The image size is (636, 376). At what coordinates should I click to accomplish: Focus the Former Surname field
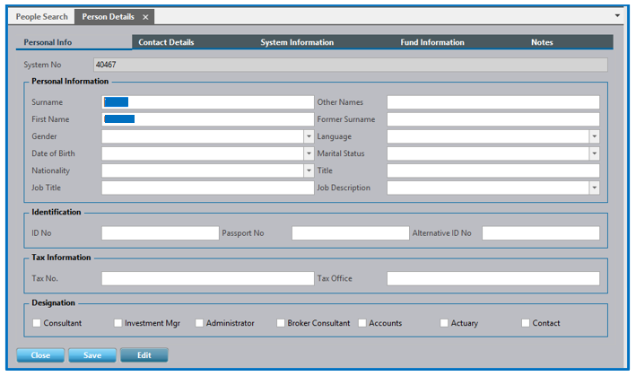coord(493,119)
